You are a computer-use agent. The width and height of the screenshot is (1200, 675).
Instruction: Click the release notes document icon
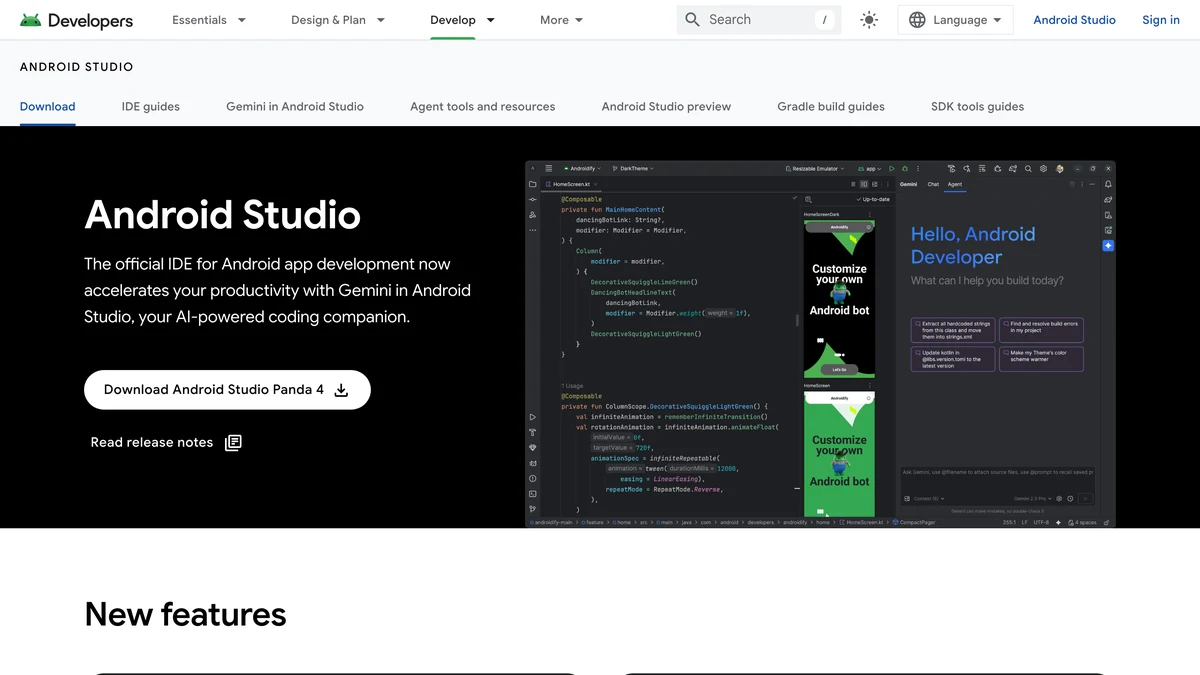[233, 443]
